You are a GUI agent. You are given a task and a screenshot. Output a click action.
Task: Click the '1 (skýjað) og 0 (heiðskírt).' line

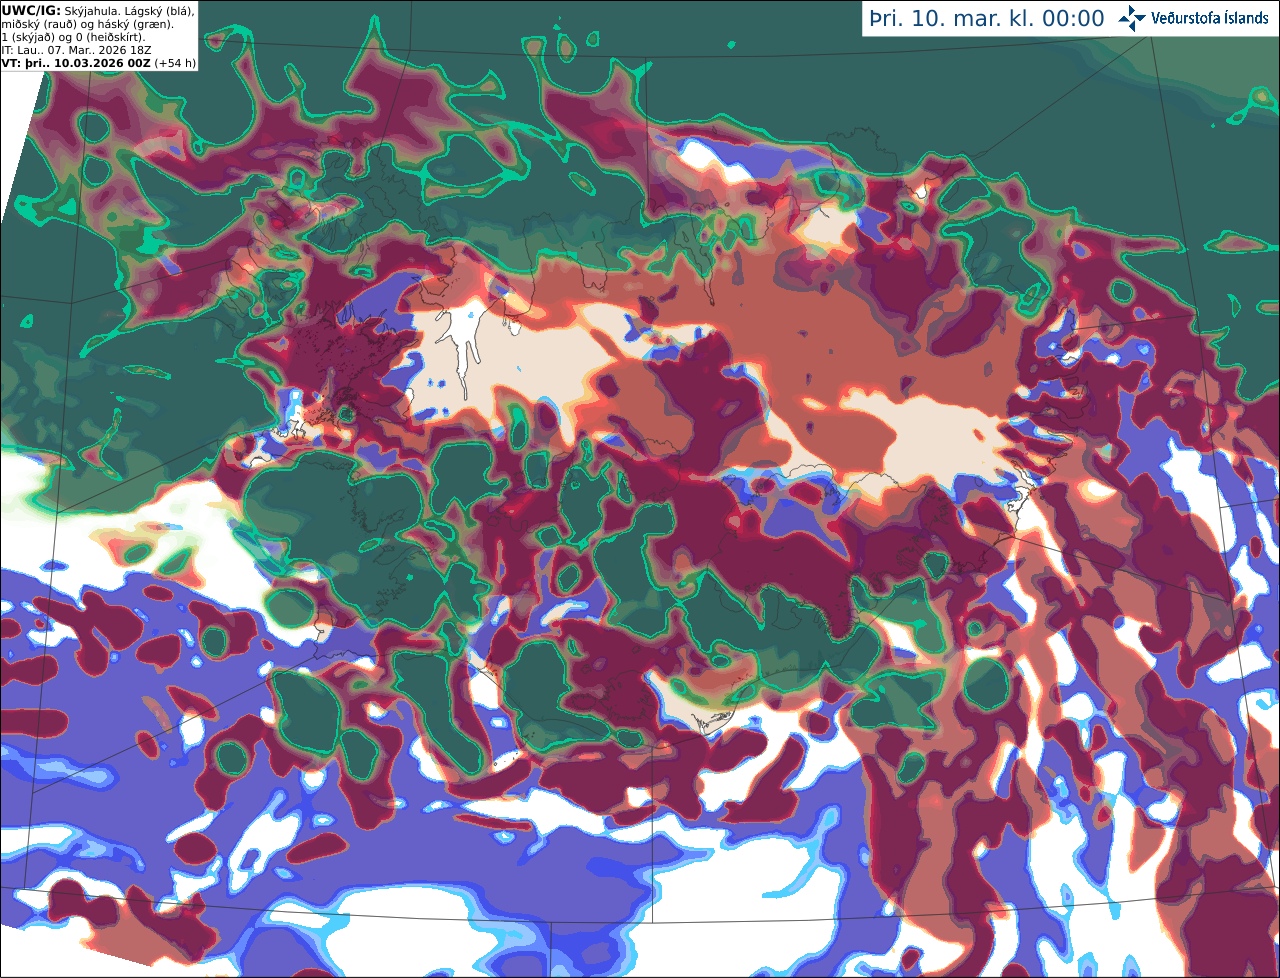(73, 37)
